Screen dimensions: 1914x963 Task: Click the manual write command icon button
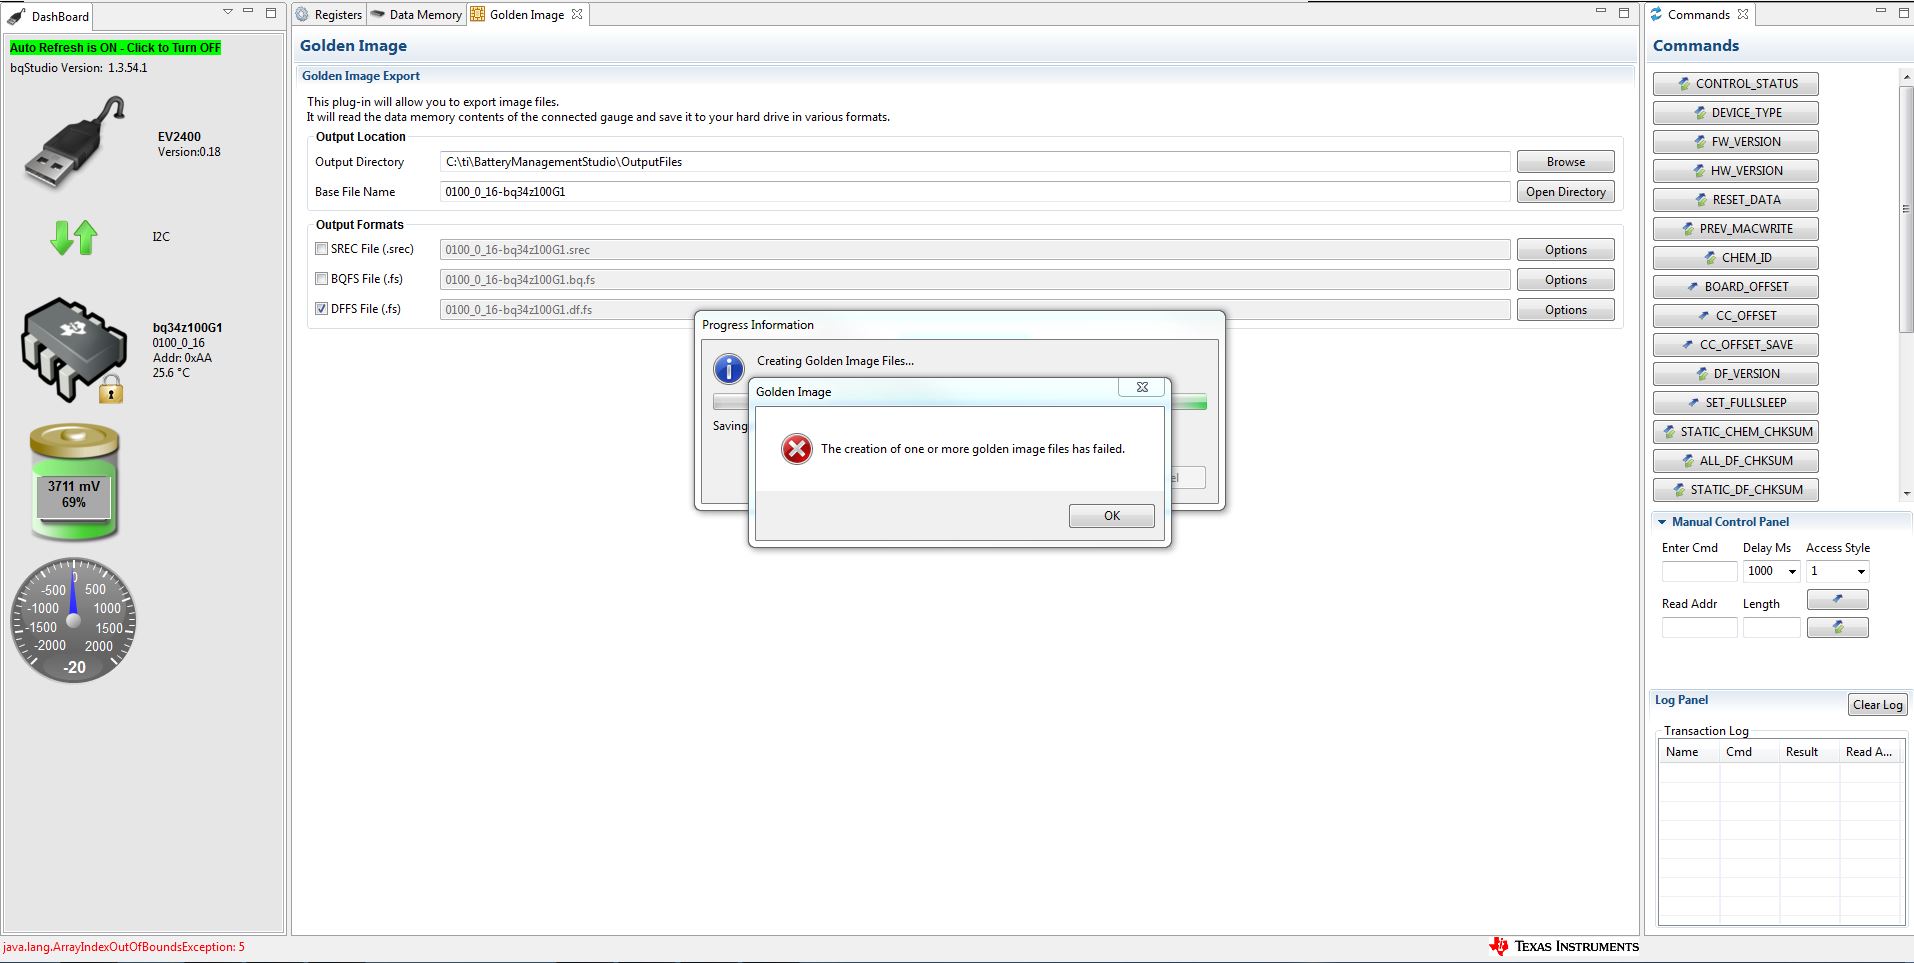coord(1837,600)
